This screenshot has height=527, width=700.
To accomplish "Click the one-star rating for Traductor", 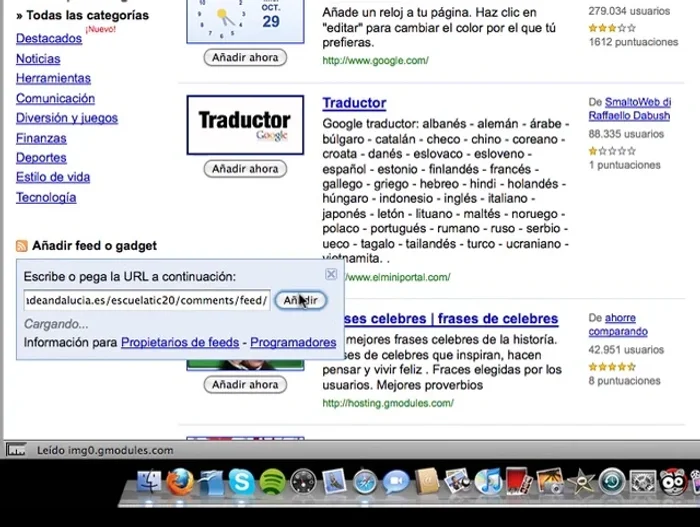I will pyautogui.click(x=612, y=151).
